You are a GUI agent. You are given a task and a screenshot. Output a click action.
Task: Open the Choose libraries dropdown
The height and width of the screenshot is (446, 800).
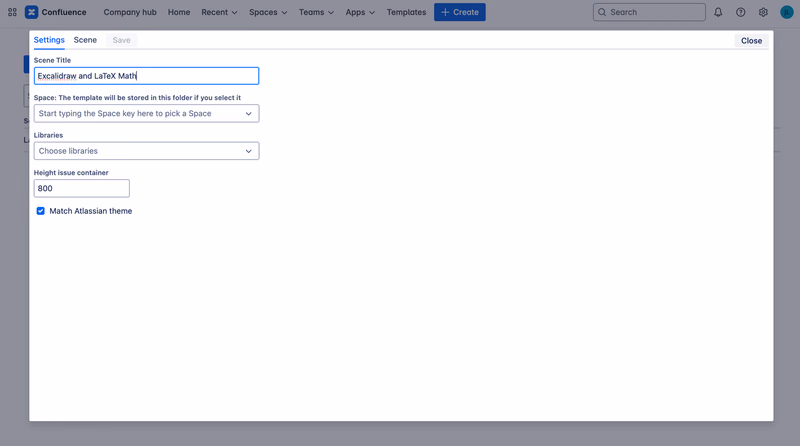[146, 151]
